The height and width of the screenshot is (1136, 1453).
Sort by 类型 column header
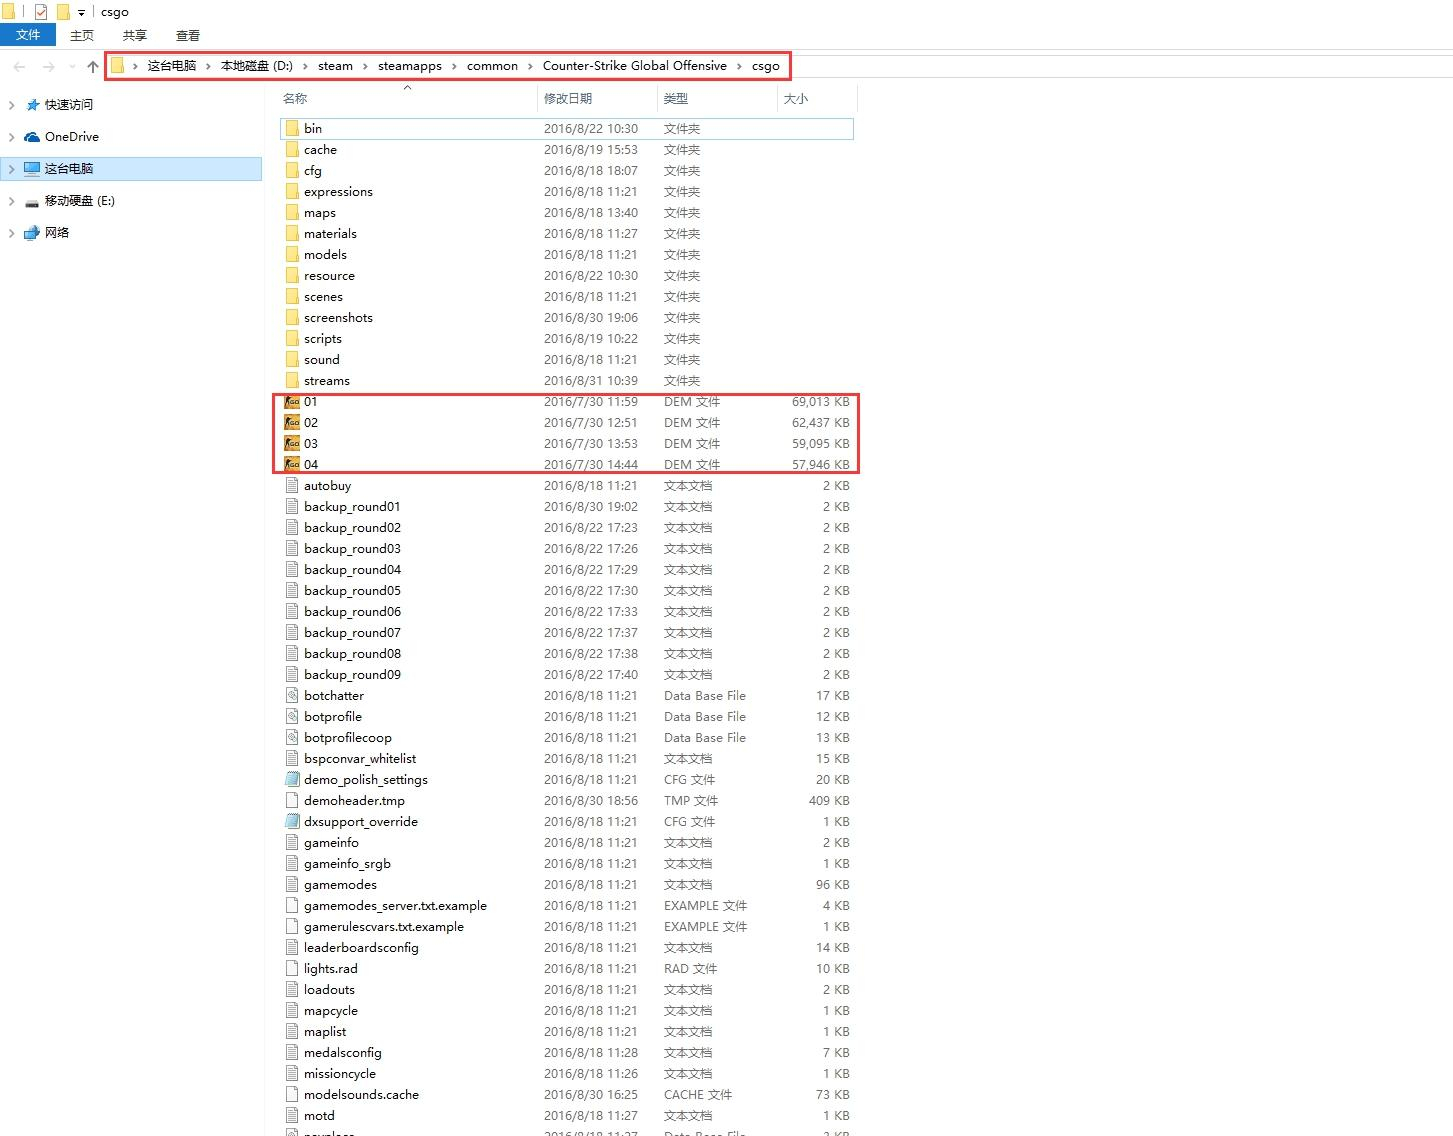pyautogui.click(x=676, y=98)
